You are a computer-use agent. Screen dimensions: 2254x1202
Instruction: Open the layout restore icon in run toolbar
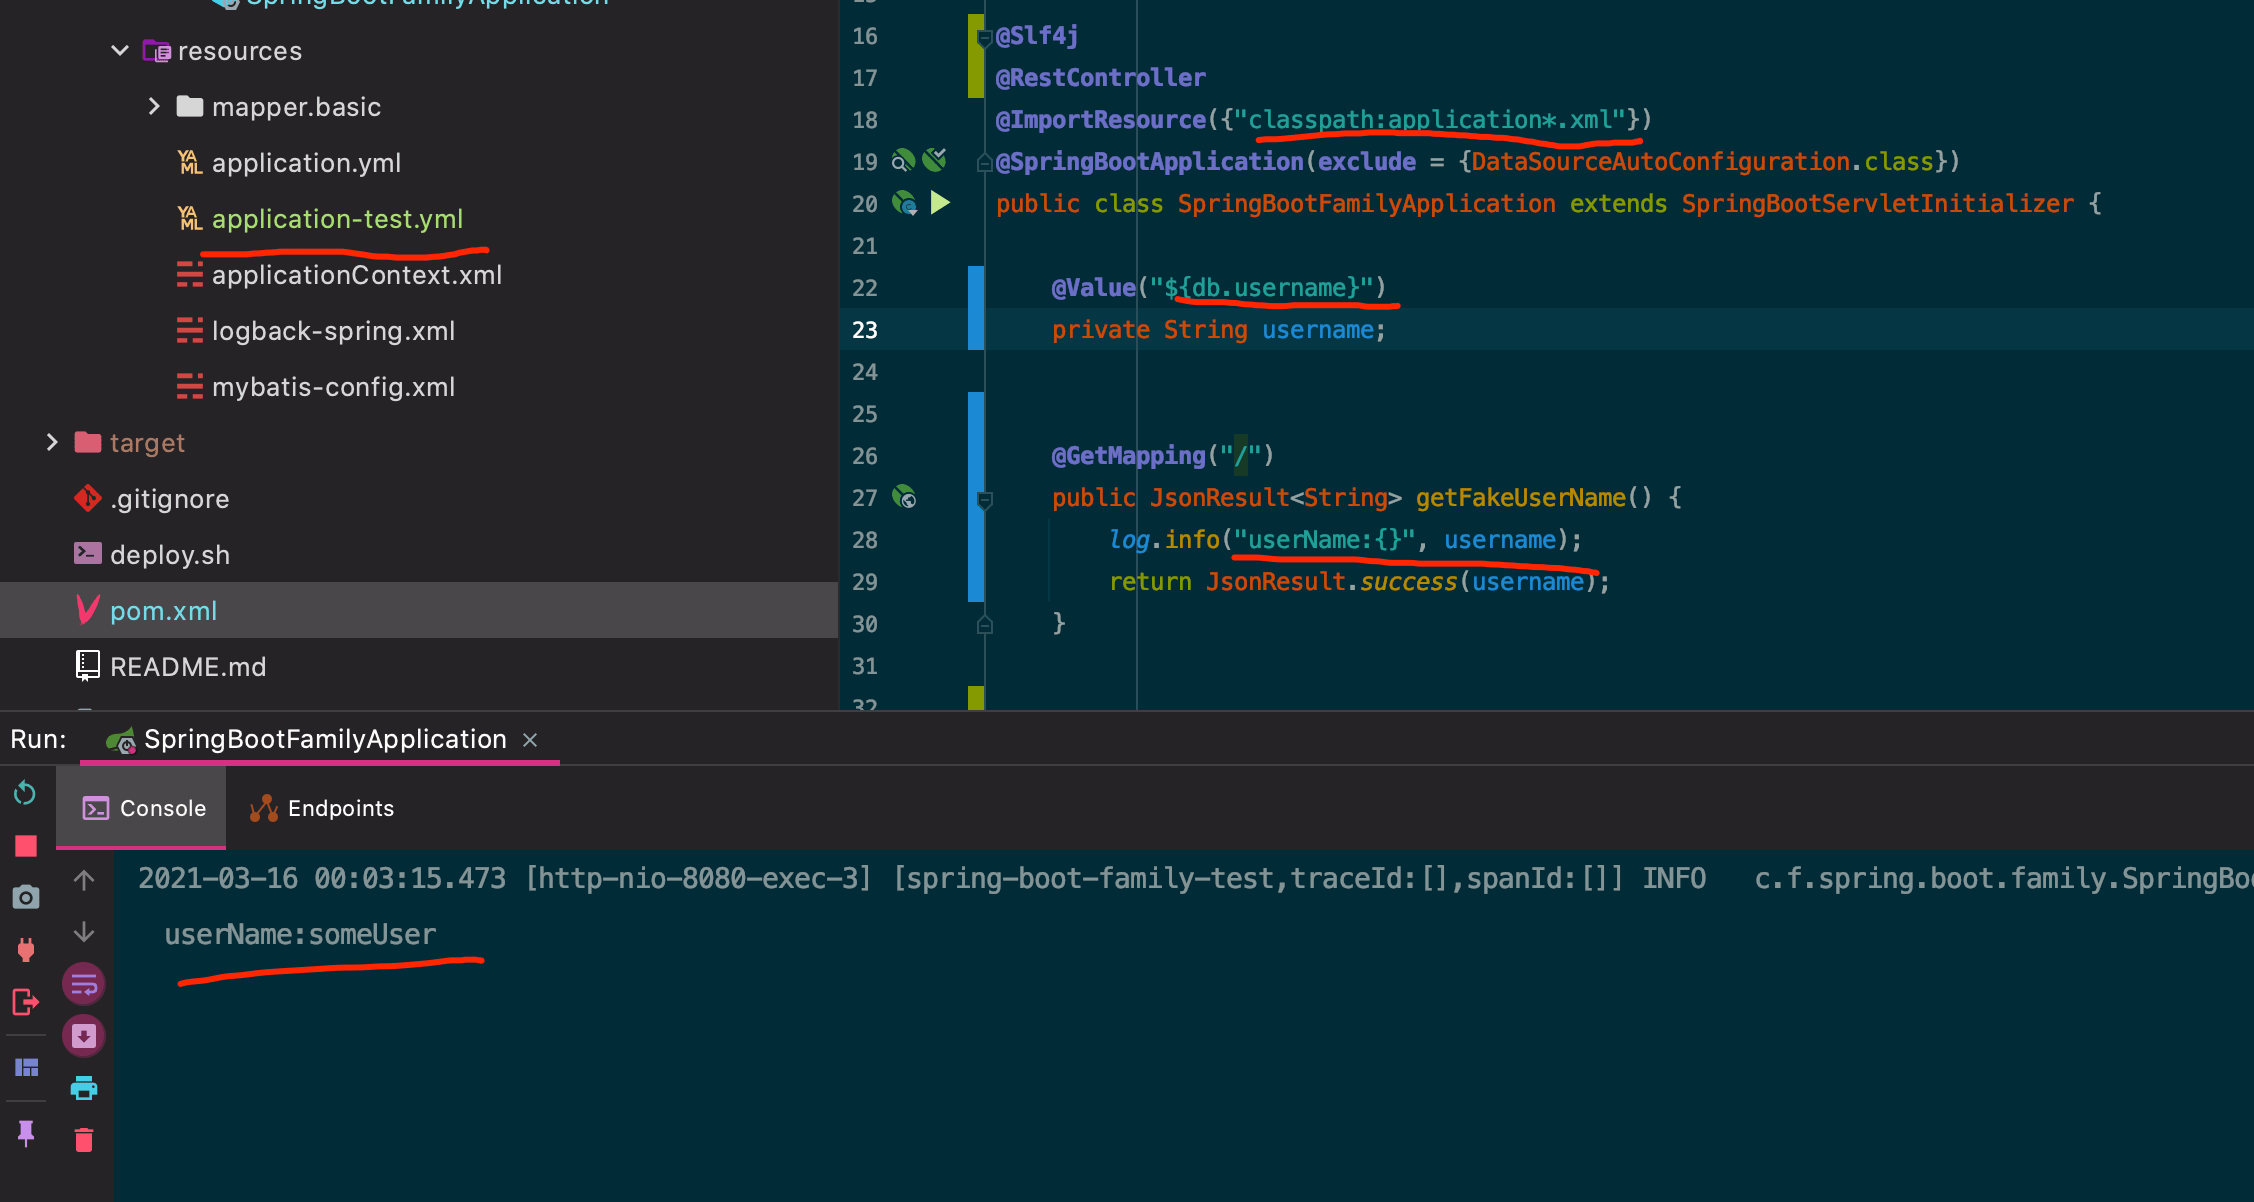point(24,1067)
